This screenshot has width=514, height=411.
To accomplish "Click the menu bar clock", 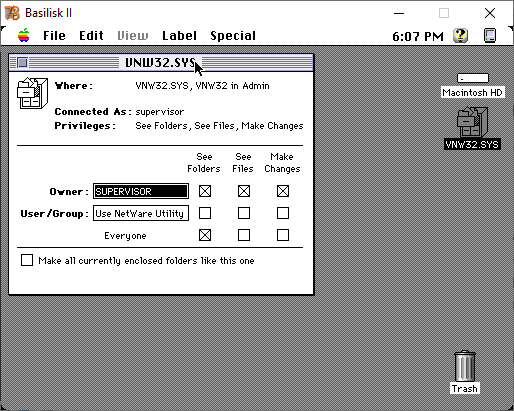I will pyautogui.click(x=418, y=36).
